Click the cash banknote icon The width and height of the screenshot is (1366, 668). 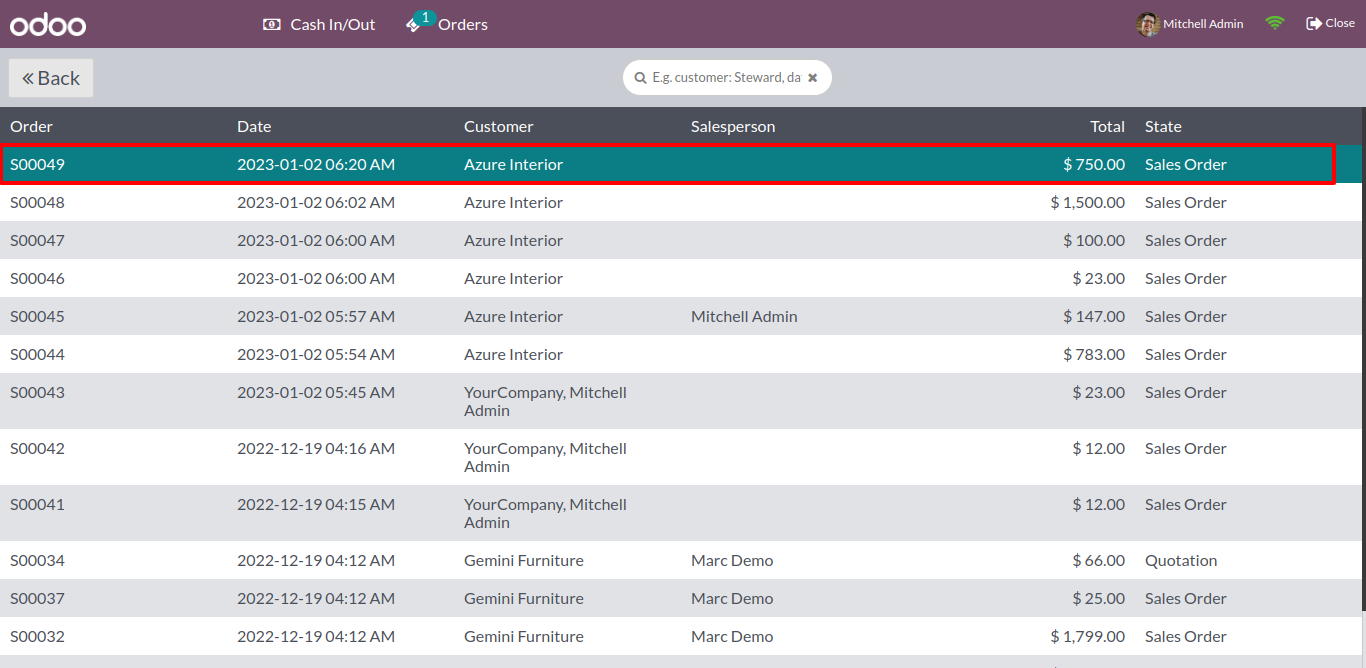click(x=271, y=24)
